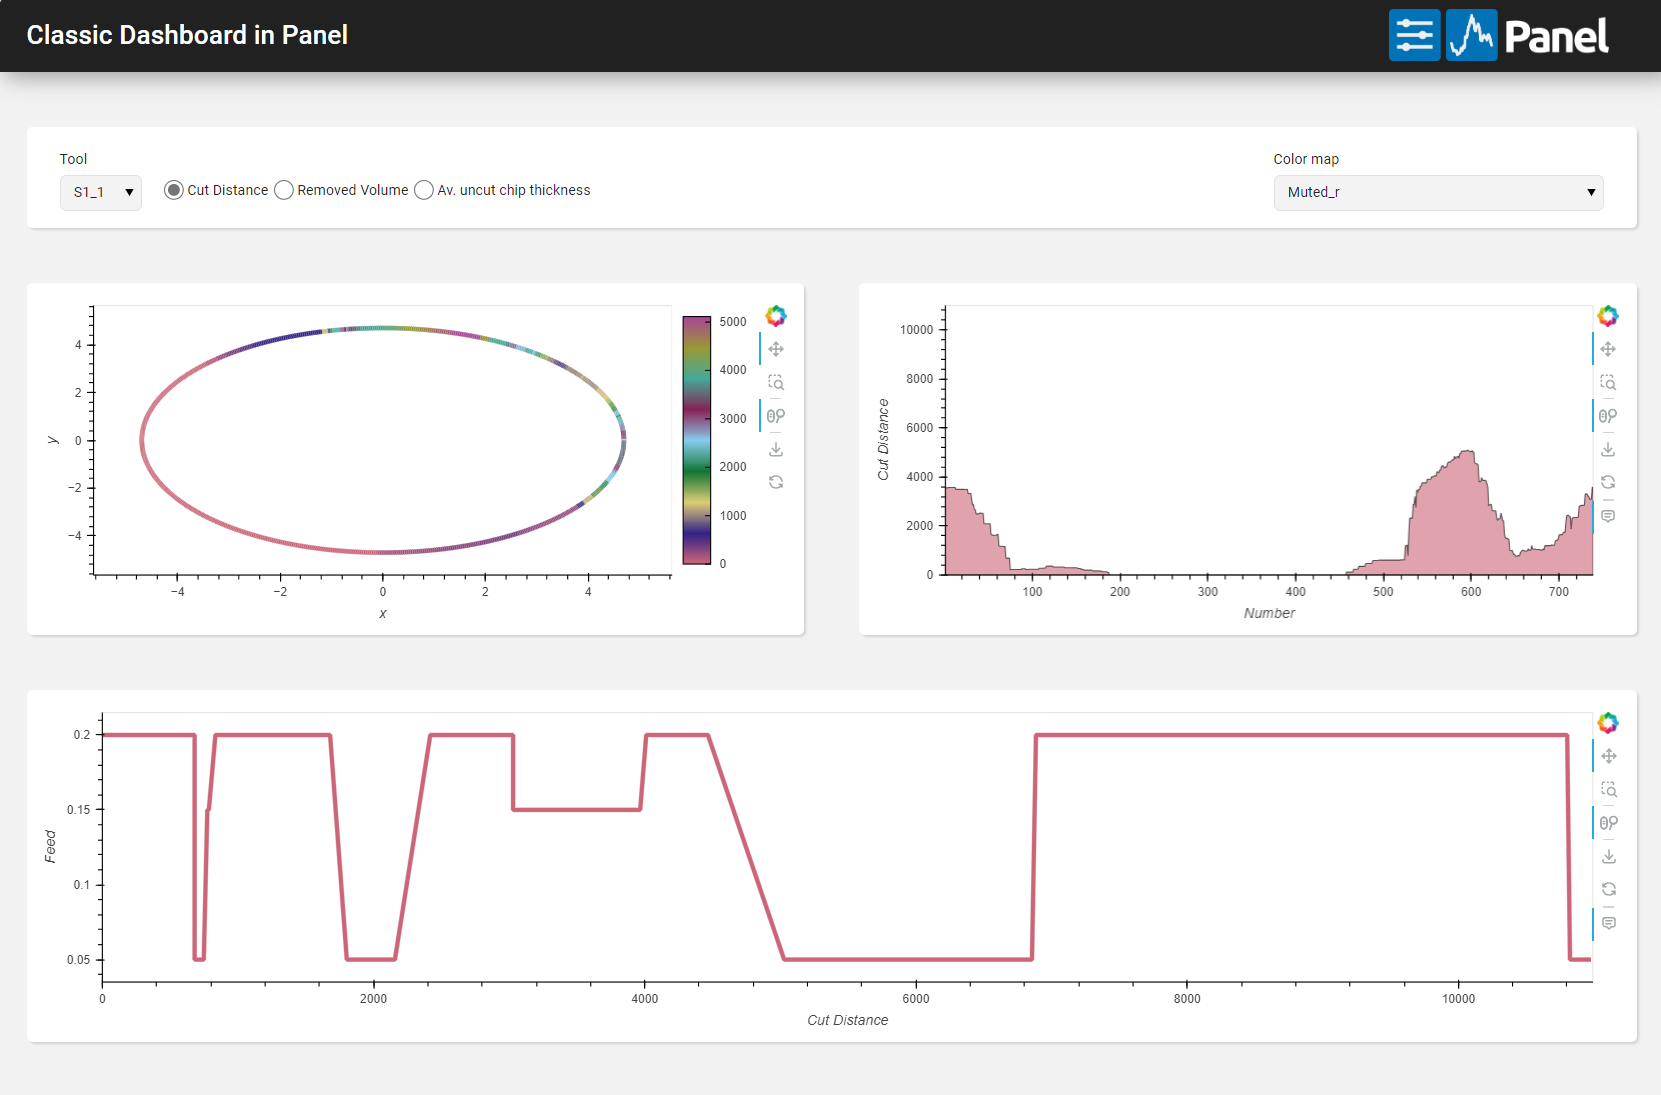The image size is (1661, 1095).
Task: Click the color bar beside the ellipse plot
Action: coord(696,440)
